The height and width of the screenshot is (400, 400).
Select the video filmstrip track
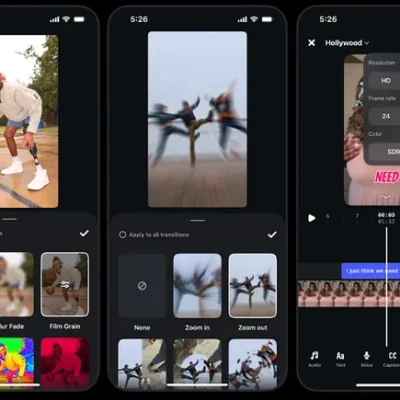coord(349,293)
